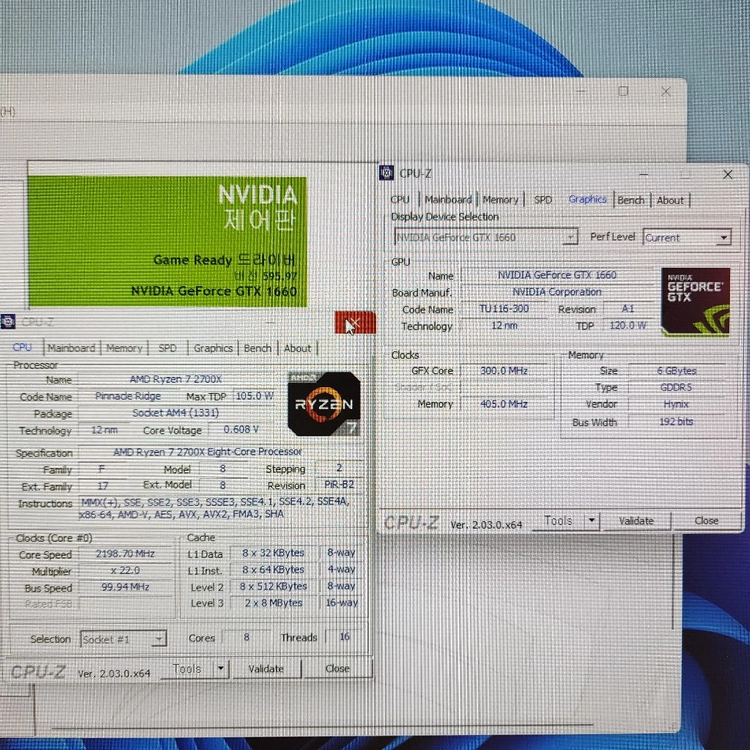Image resolution: width=750 pixels, height=750 pixels.
Task: Expand Tools arrow in Graphics window
Action: [592, 520]
